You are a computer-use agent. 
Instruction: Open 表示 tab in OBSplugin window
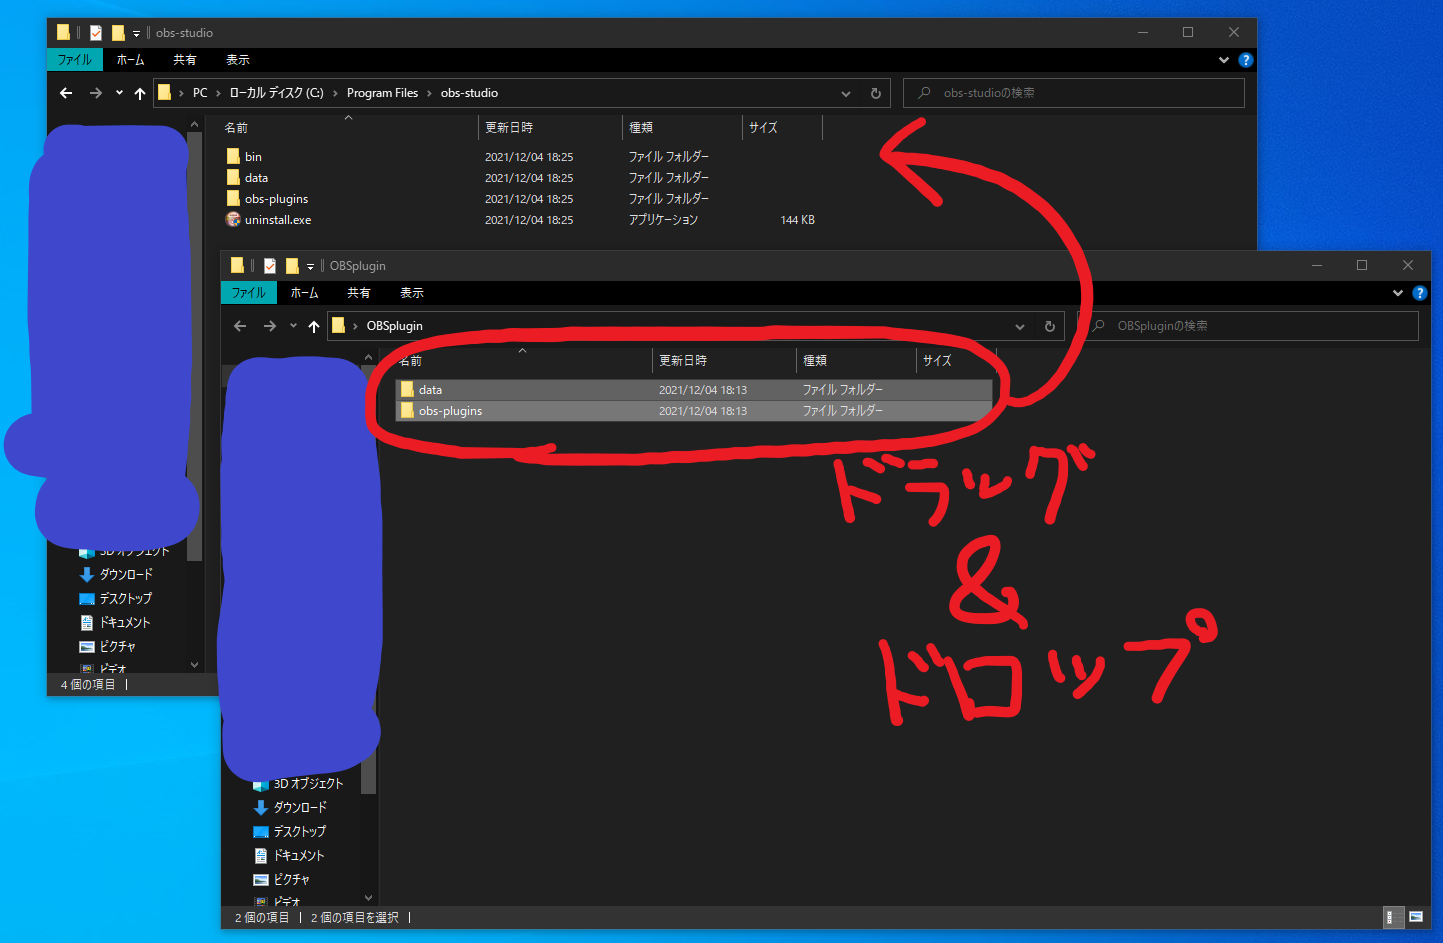pos(412,293)
